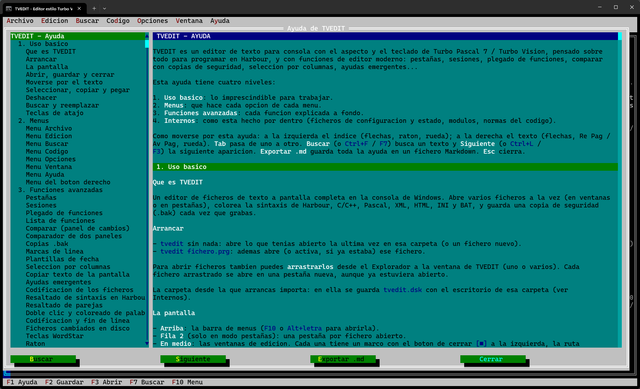640x389 pixels.
Task: Open the Opciones menu
Action: (x=152, y=20)
